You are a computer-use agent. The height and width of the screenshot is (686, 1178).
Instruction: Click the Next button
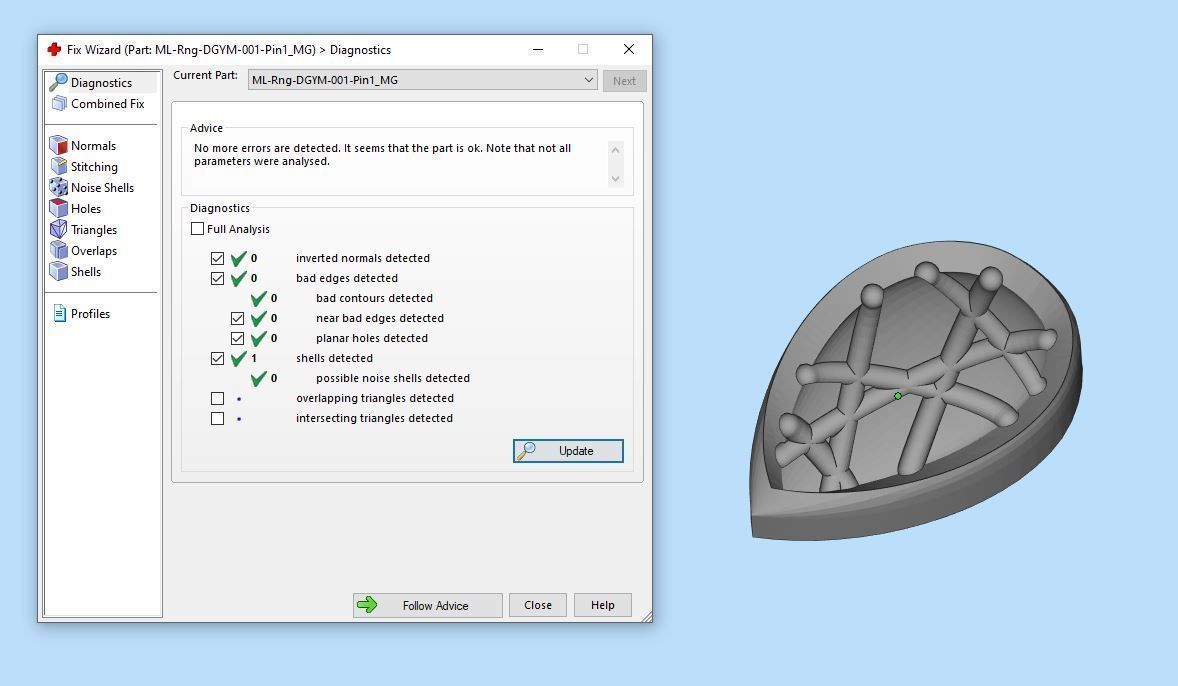coord(624,80)
